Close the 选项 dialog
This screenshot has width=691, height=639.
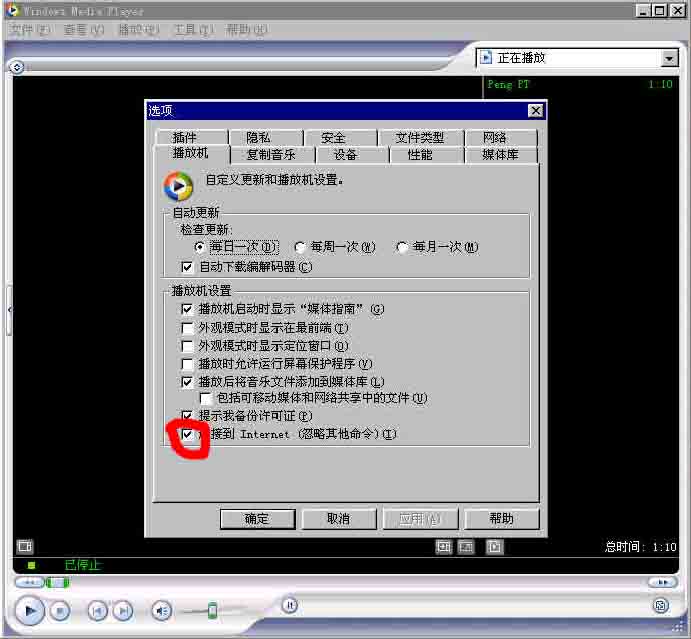tap(535, 111)
